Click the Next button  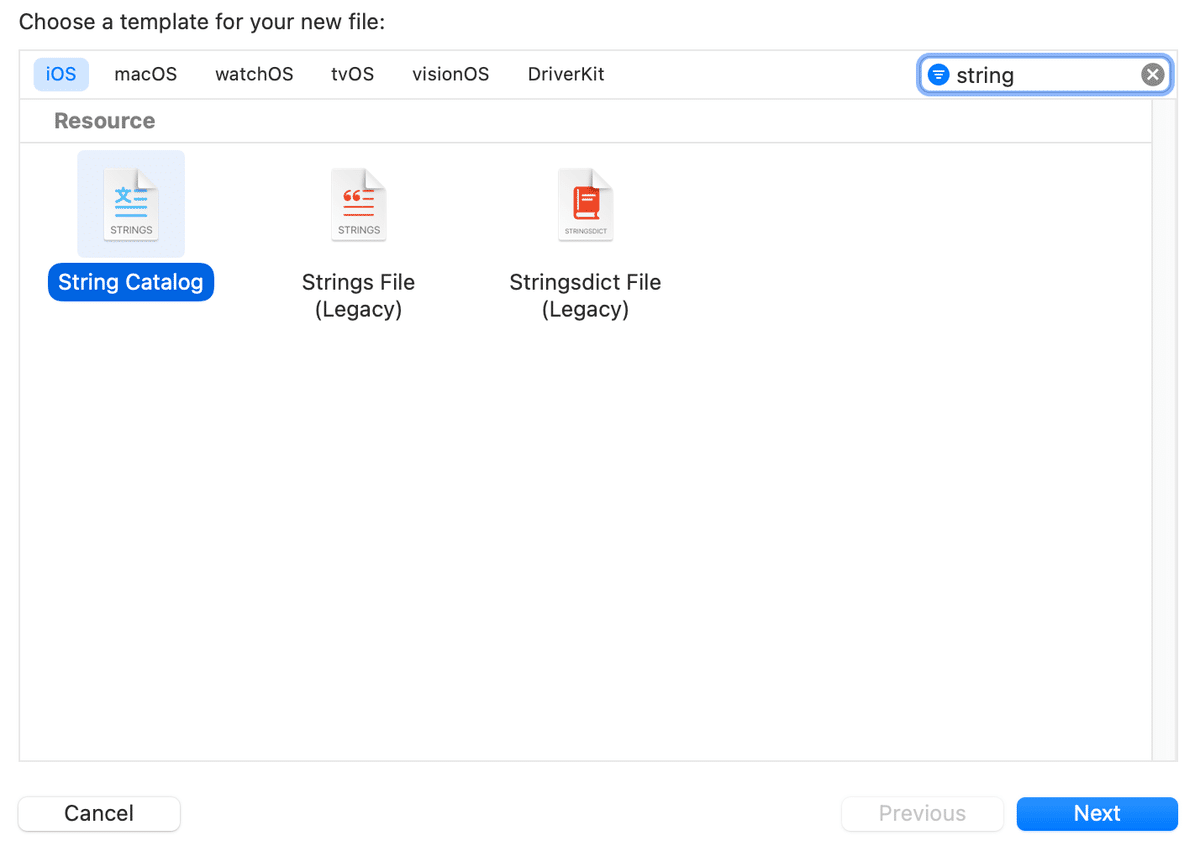1097,814
